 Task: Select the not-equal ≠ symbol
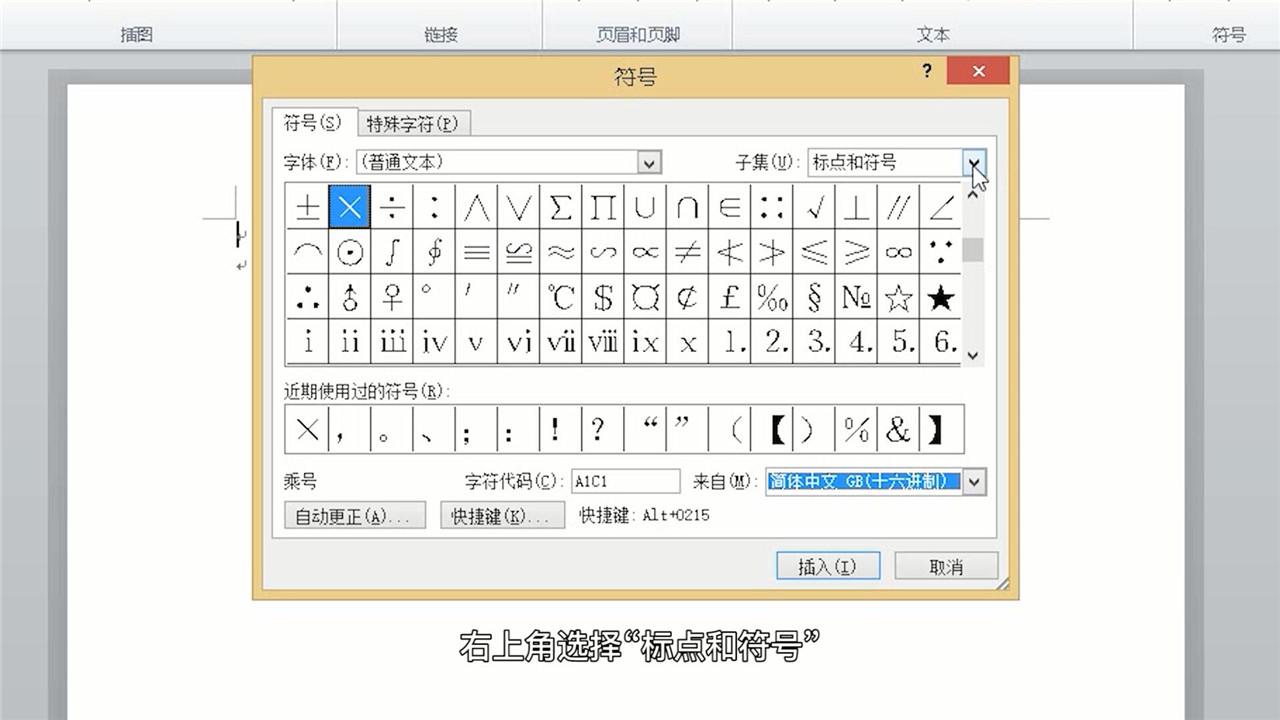coord(687,252)
